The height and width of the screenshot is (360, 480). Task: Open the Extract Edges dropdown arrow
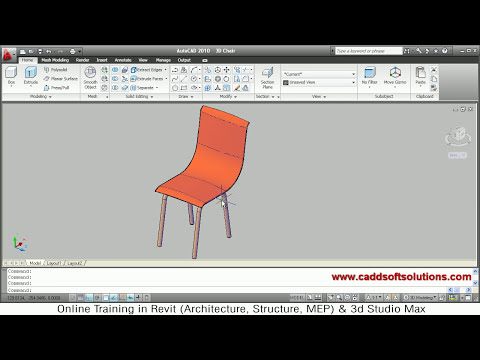tap(166, 70)
